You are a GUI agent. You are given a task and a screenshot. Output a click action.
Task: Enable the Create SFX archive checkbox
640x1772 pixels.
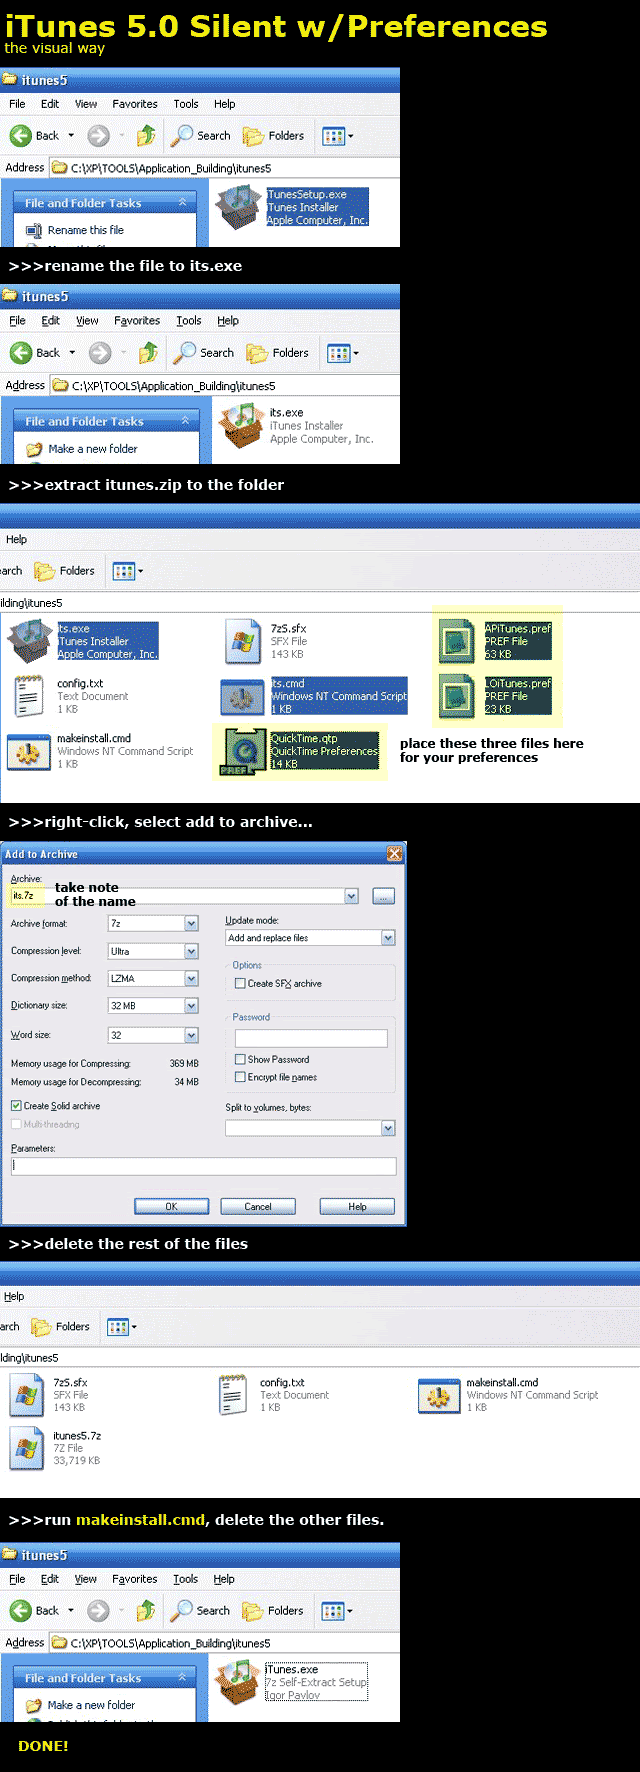coord(240,983)
